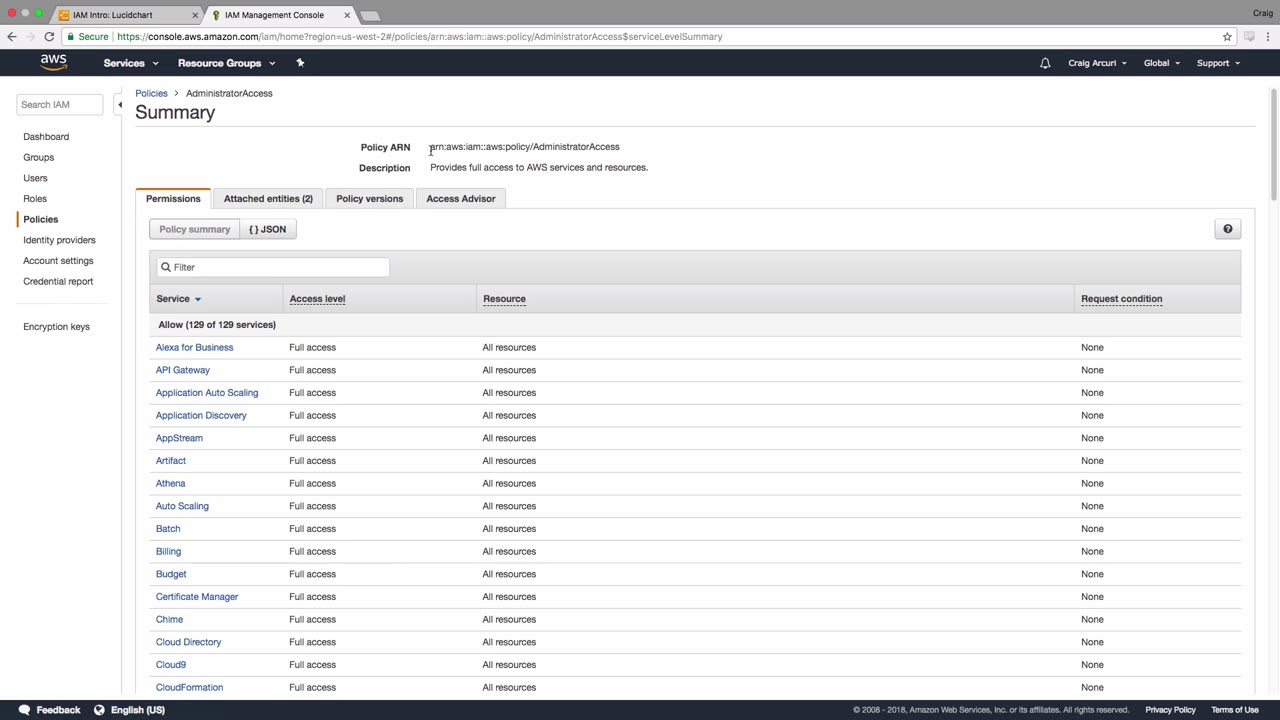Open a new browser tab
This screenshot has width=1280, height=720.
[x=370, y=15]
